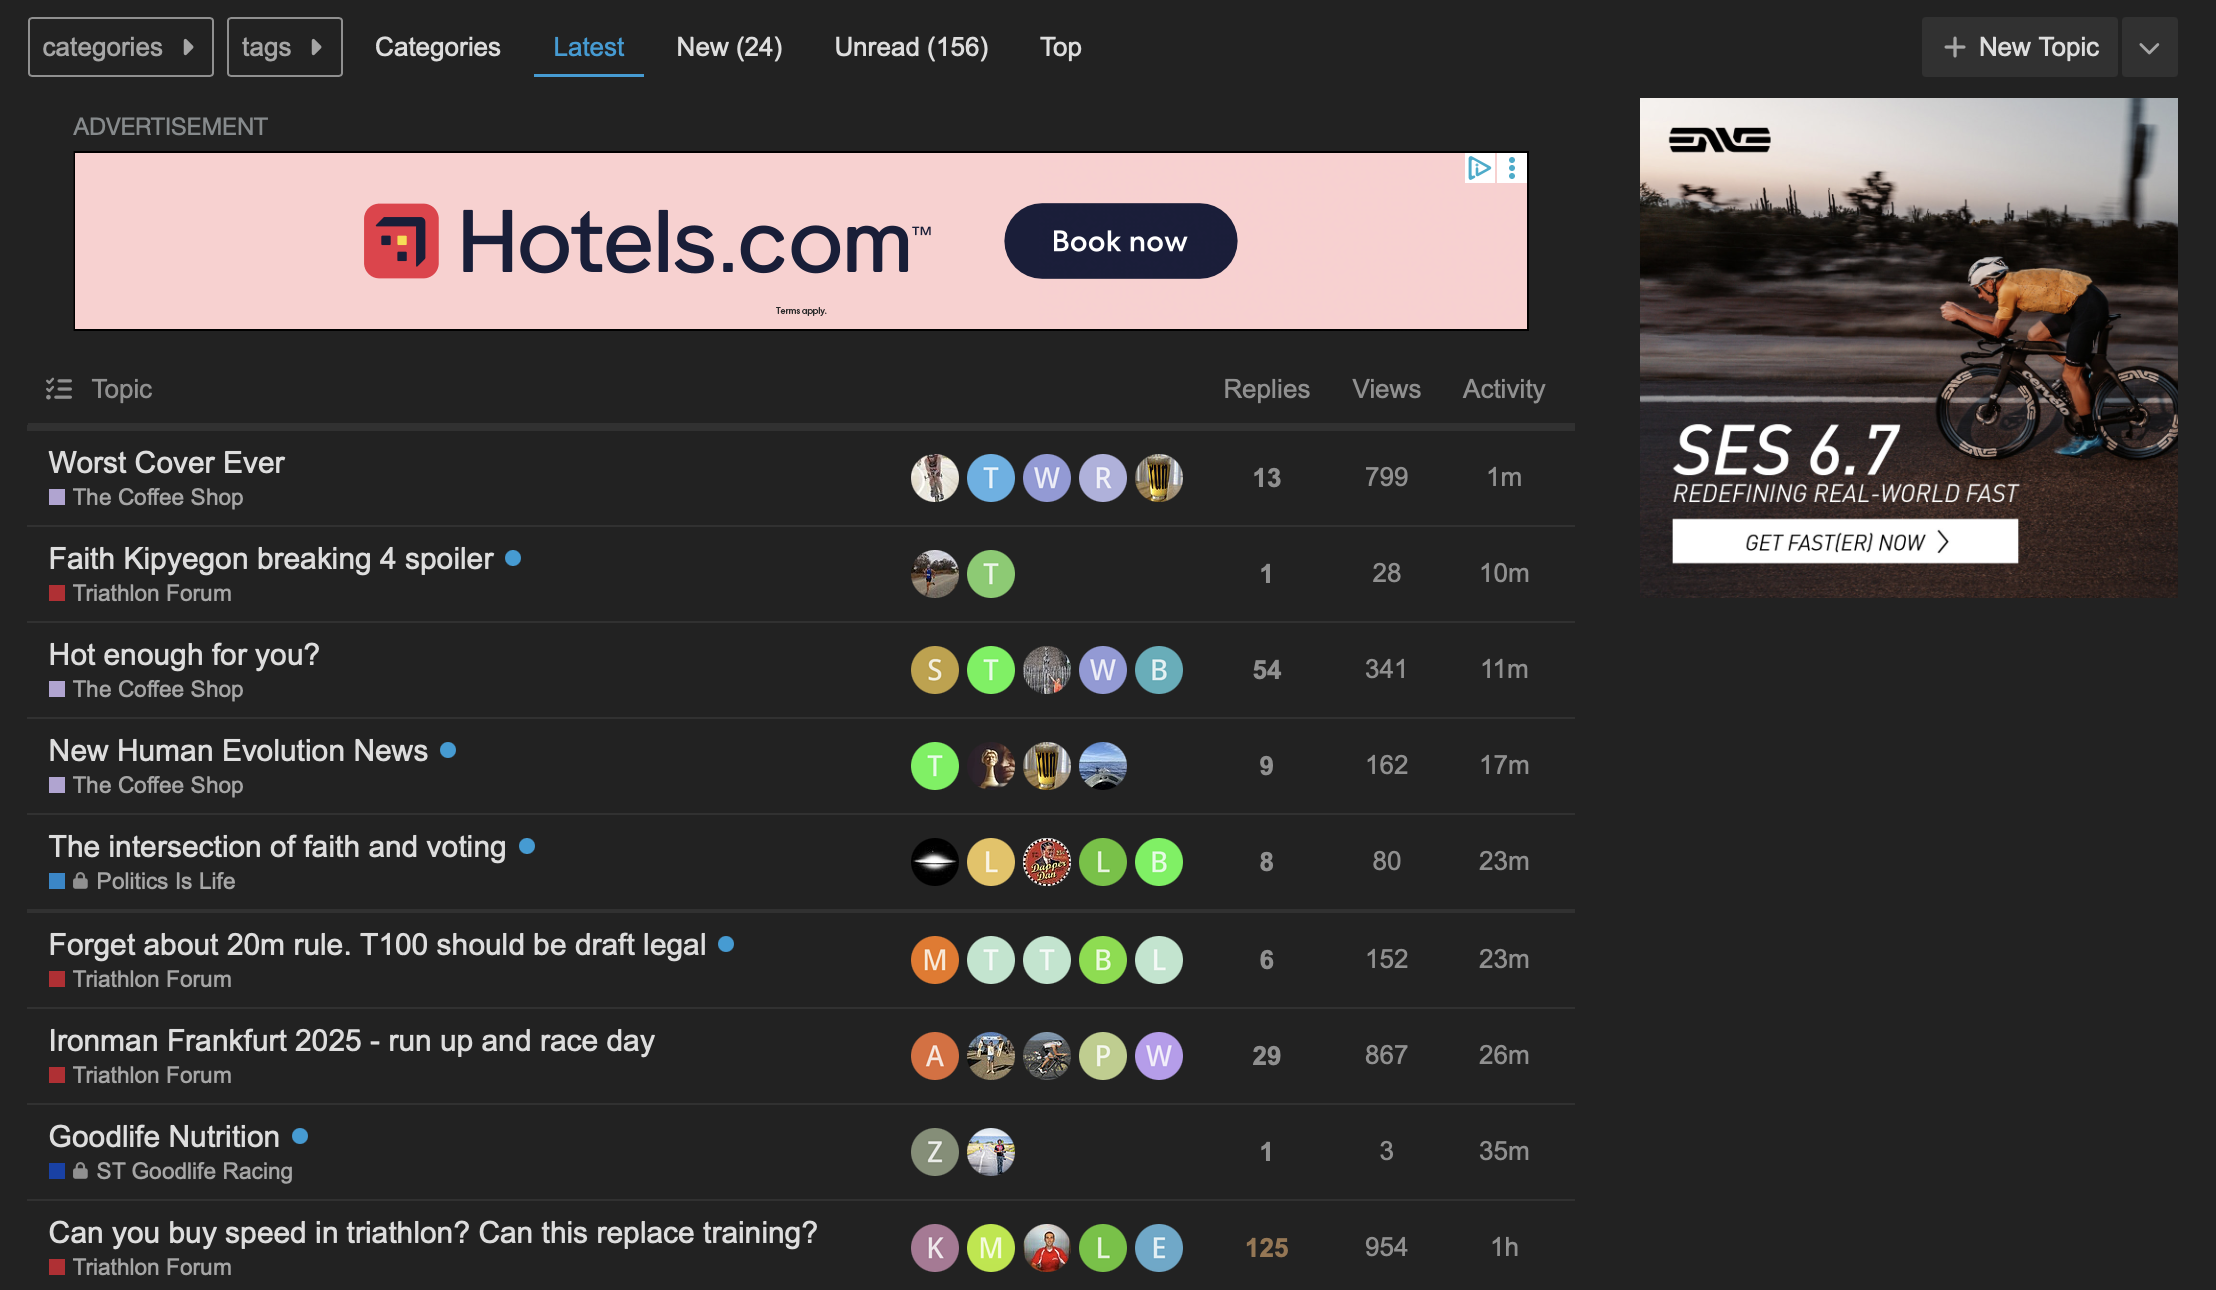Image resolution: width=2216 pixels, height=1290 pixels.
Task: Expand the tags filter dropdown
Action: [284, 47]
